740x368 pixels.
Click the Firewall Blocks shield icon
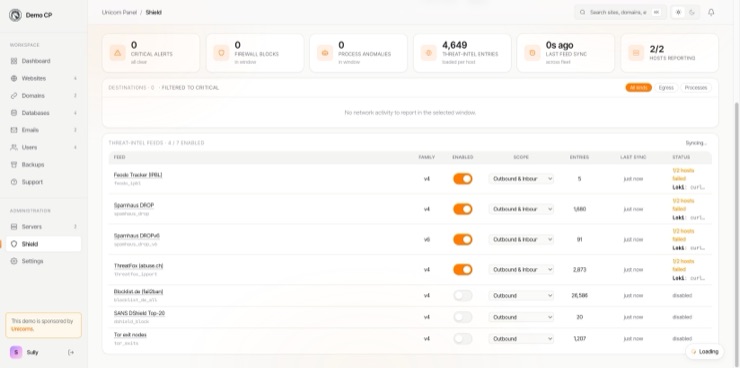(x=221, y=53)
